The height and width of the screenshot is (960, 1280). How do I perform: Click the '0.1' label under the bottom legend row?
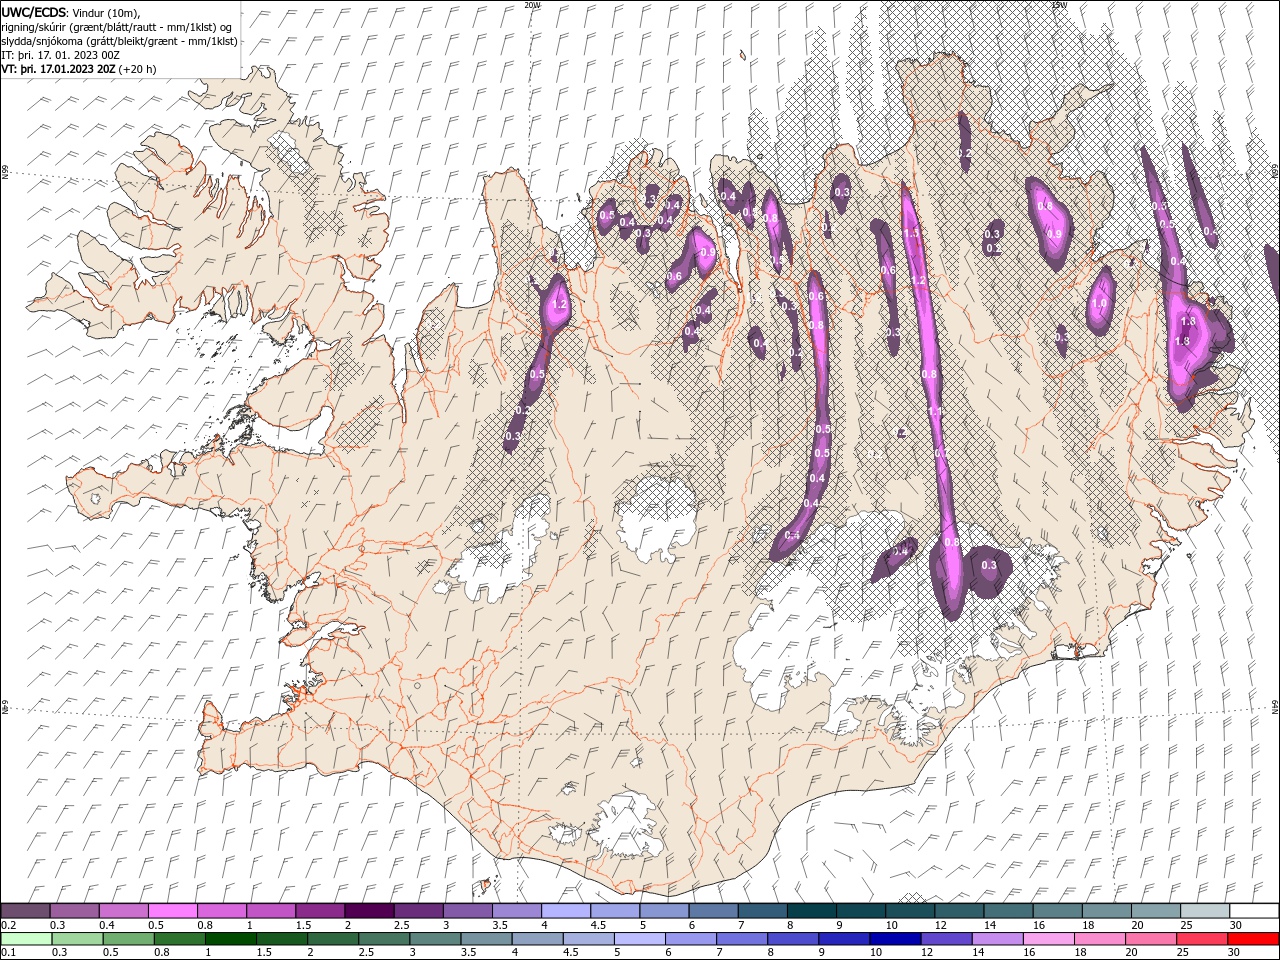[8, 953]
